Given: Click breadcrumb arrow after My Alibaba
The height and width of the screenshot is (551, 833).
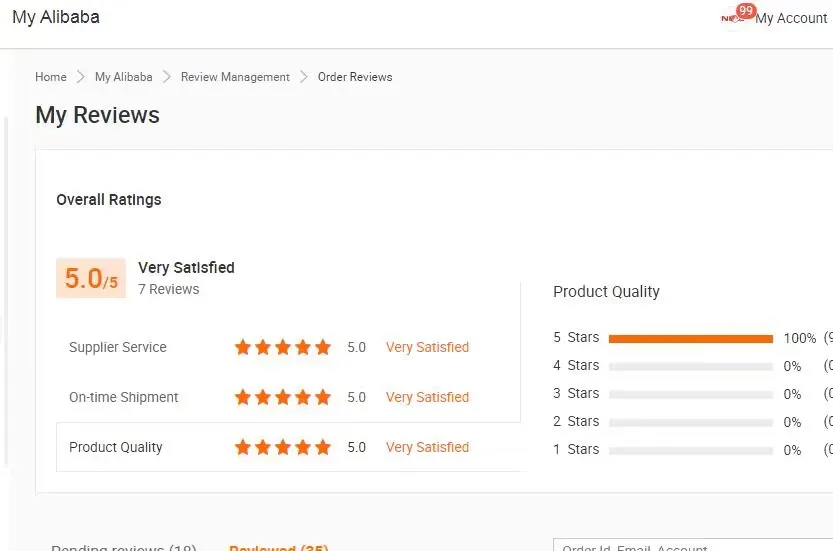Looking at the screenshot, I should click(x=167, y=77).
